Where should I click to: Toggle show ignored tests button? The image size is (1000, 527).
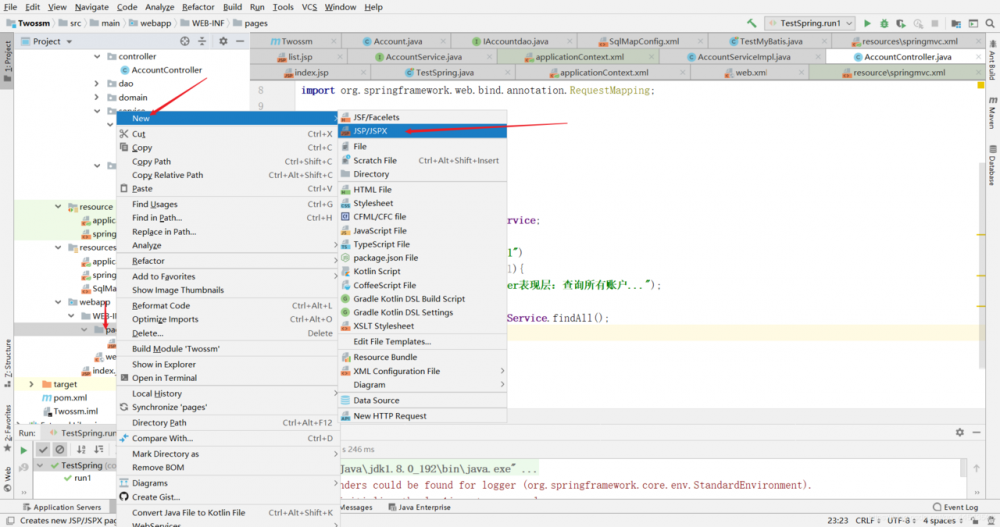click(x=60, y=450)
